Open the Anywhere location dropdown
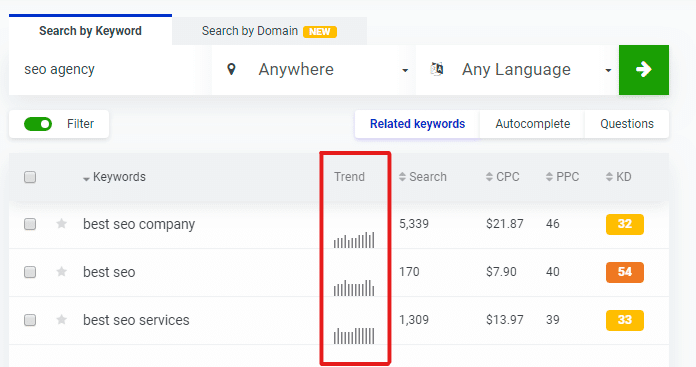 point(314,70)
